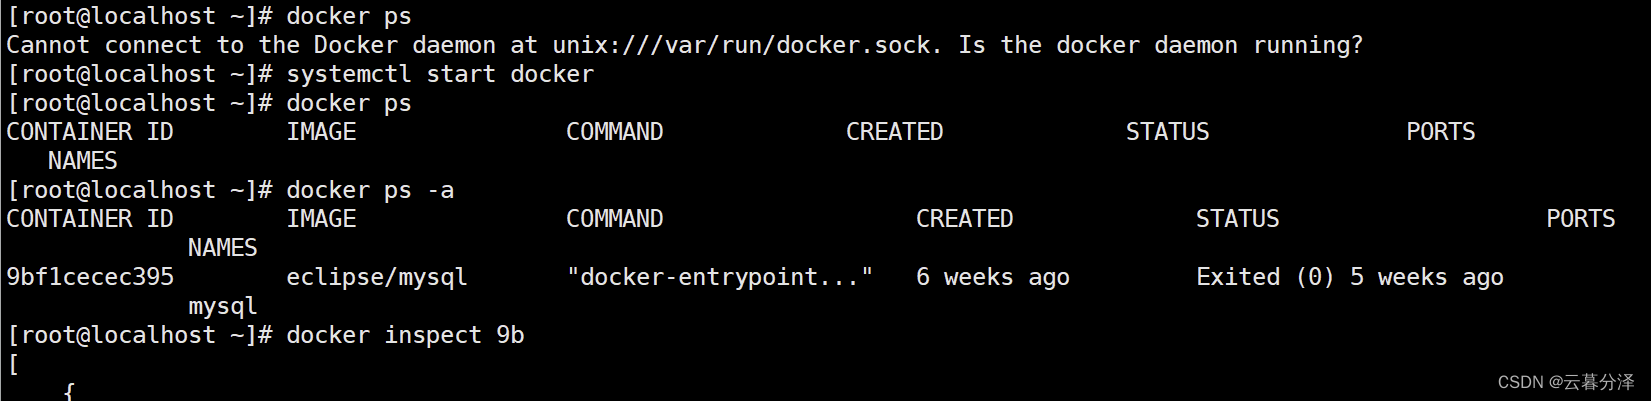Click the CSDN author watermark

point(1565,382)
